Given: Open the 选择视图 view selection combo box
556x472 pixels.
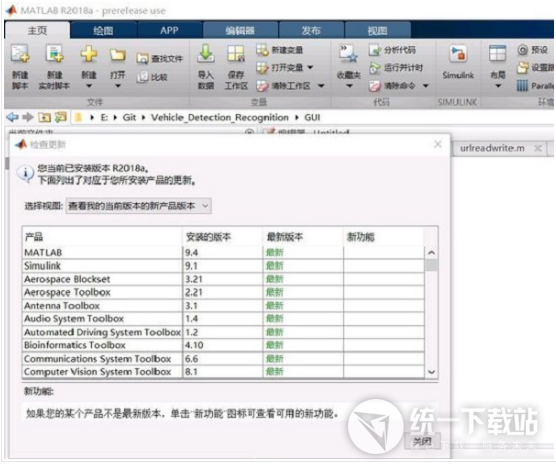Looking at the screenshot, I should coord(139,206).
